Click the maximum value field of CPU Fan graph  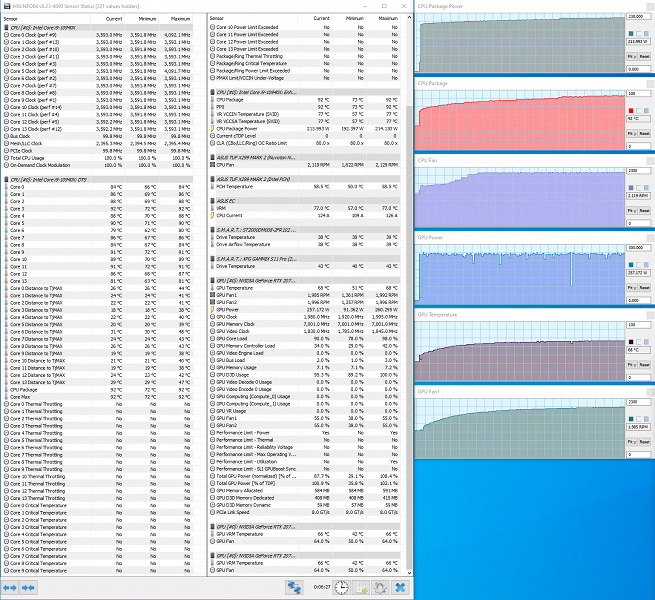[638, 170]
